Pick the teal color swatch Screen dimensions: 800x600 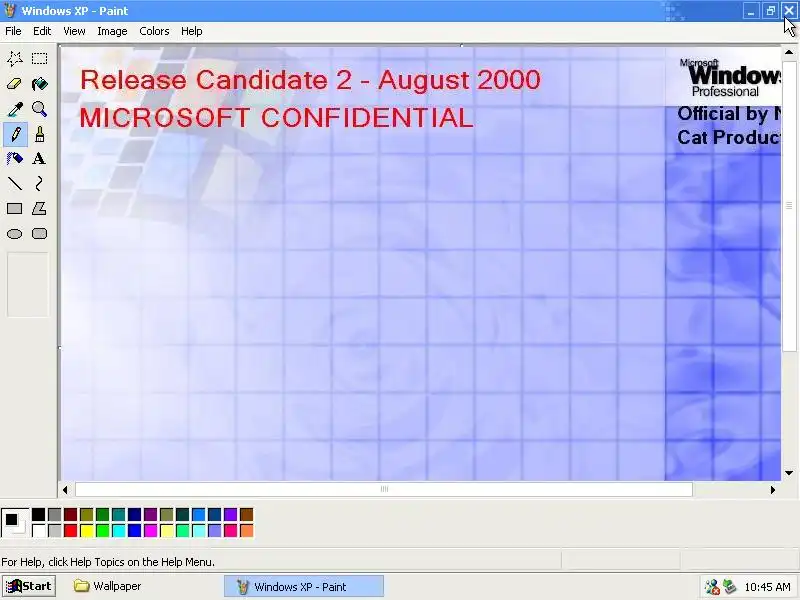pos(118,514)
